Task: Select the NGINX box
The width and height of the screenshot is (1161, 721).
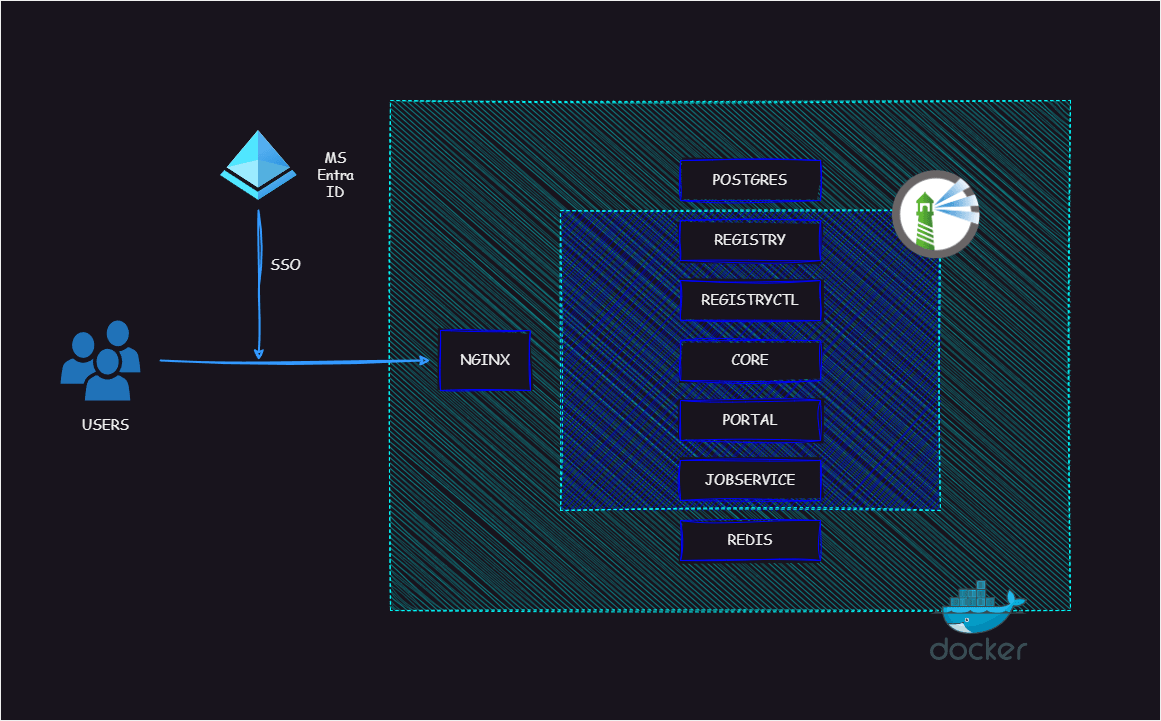Action: [x=485, y=360]
